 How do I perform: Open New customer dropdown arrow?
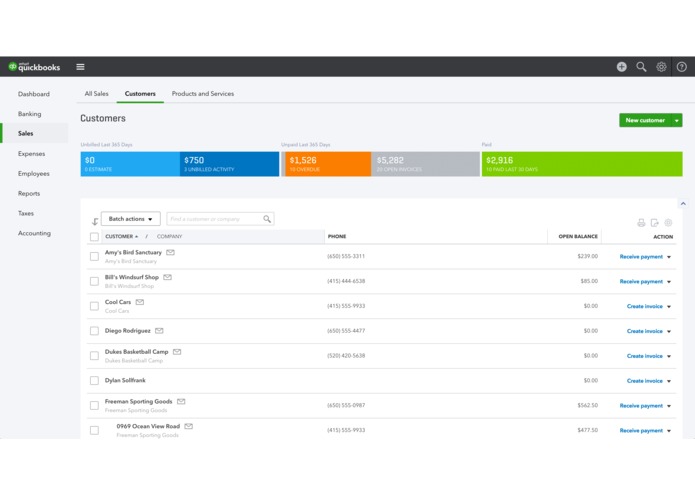pyautogui.click(x=676, y=120)
